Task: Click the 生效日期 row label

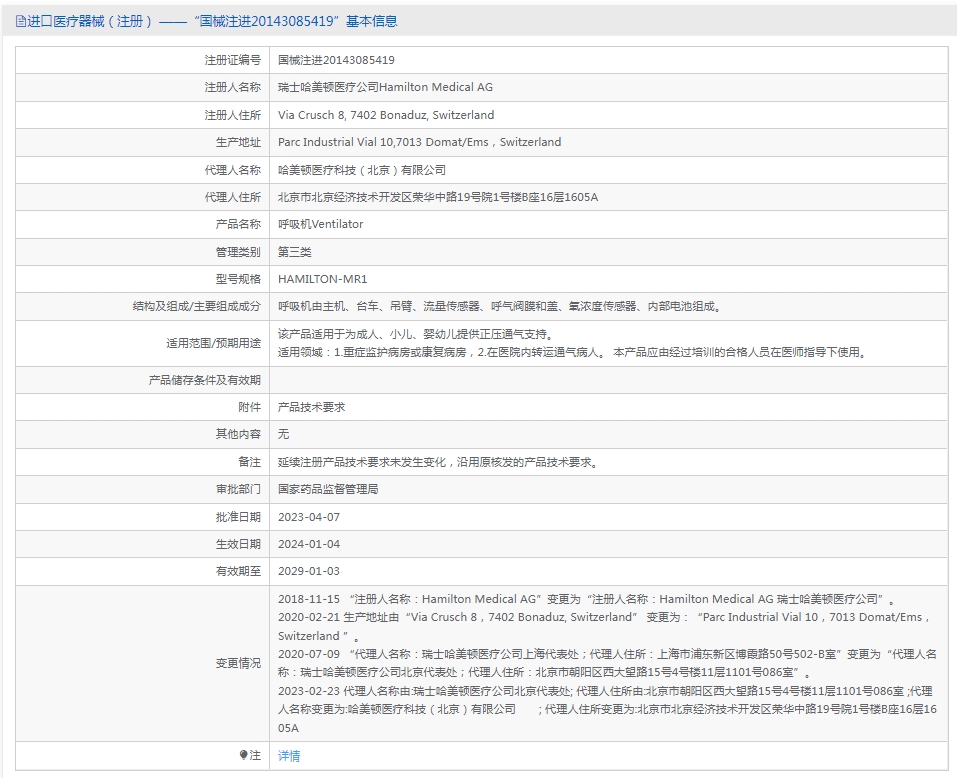Action: pos(238,544)
